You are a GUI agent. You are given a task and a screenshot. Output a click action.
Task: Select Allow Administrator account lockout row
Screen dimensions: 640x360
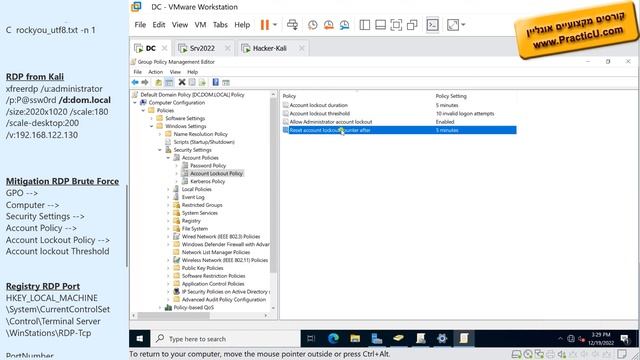(x=399, y=122)
